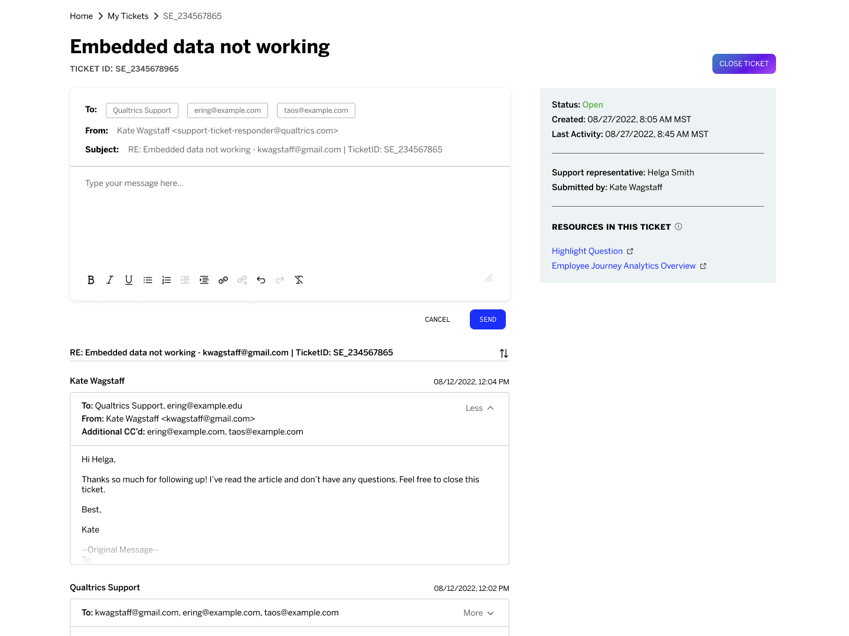Toggle italic text formatting
Image resolution: width=849 pixels, height=636 pixels.
109,280
